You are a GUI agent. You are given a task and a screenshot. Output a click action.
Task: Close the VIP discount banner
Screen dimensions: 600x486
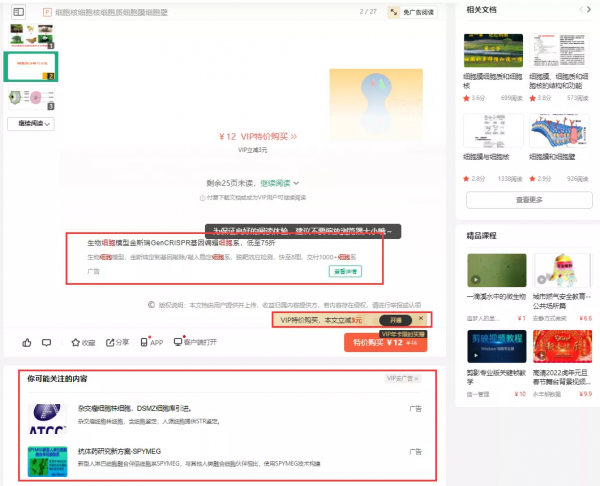tap(421, 318)
